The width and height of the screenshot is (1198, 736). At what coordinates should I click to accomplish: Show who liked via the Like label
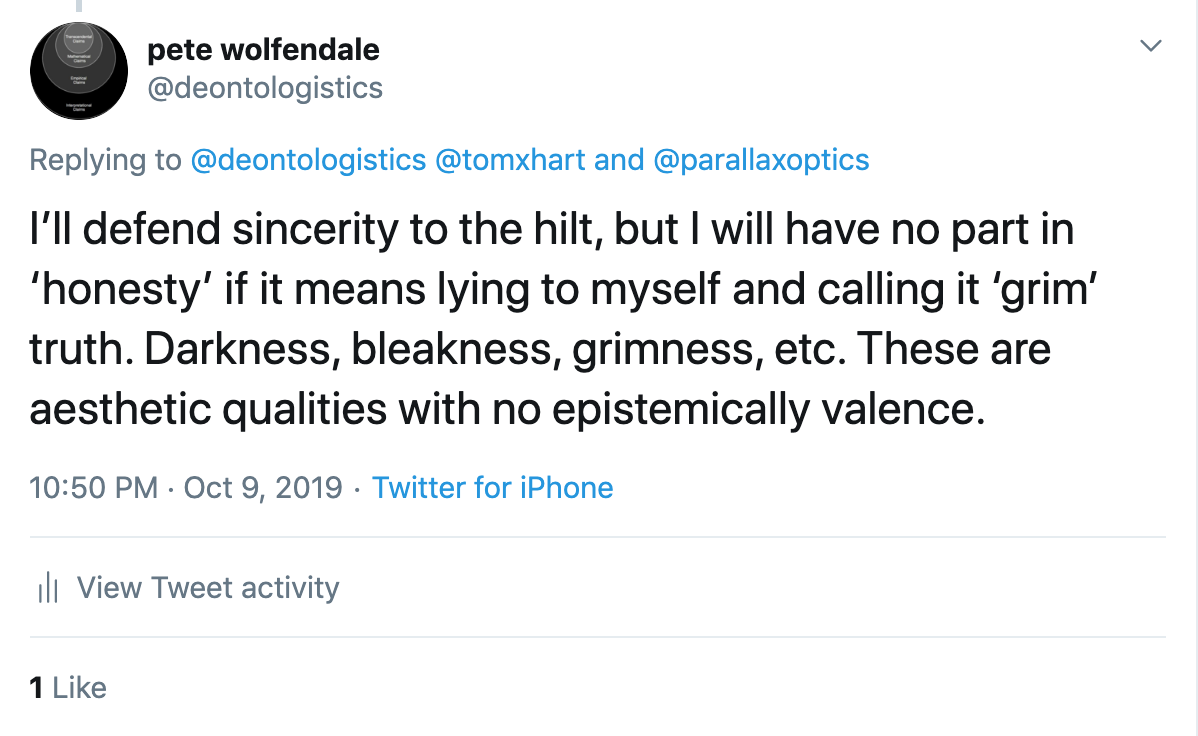[x=79, y=688]
